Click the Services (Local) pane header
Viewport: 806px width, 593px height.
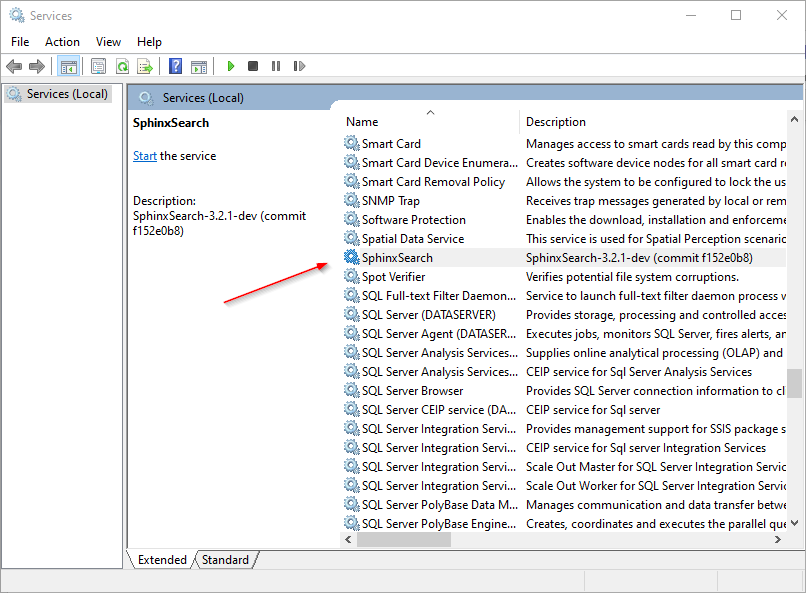[x=203, y=98]
